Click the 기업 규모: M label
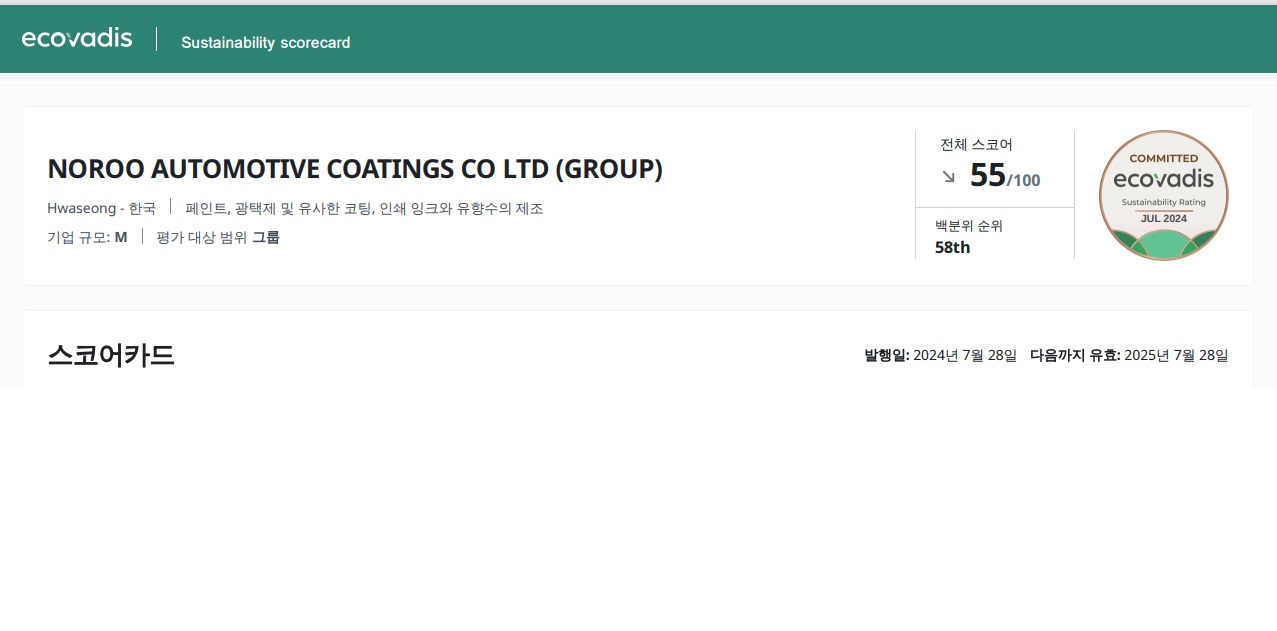 (x=87, y=237)
